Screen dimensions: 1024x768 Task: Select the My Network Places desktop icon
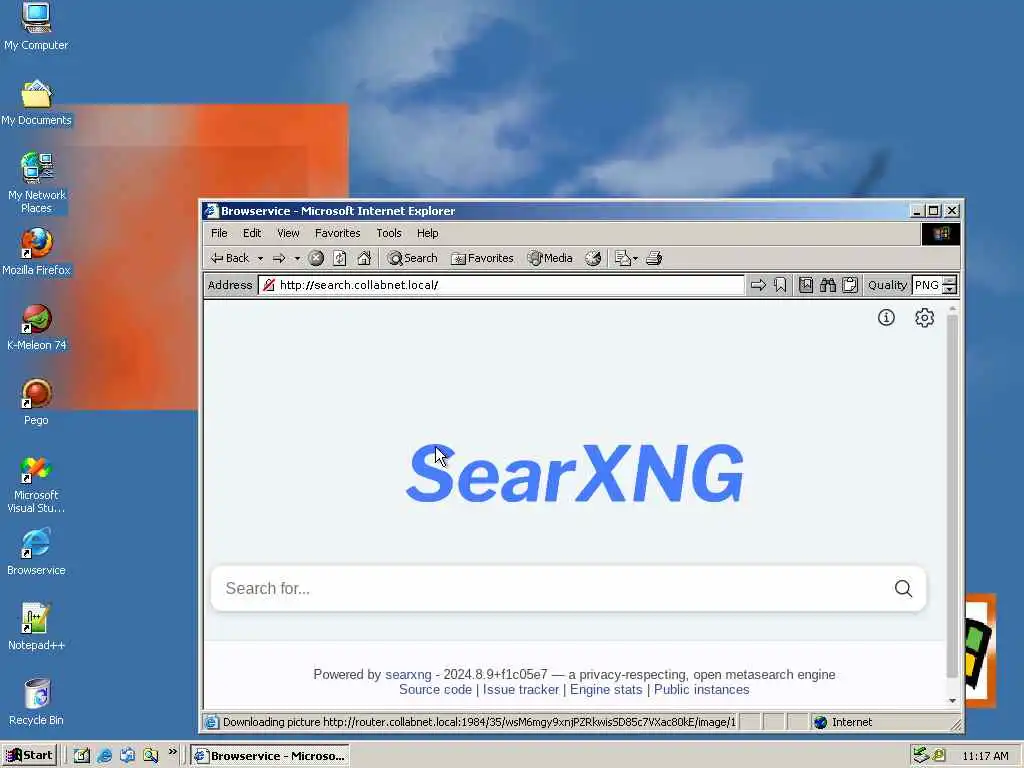tap(37, 183)
